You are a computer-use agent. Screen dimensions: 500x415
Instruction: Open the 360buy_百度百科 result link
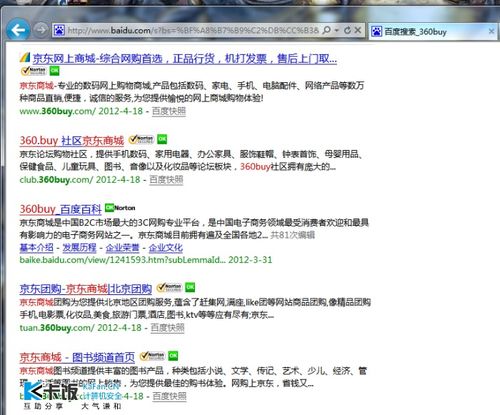tap(61, 209)
